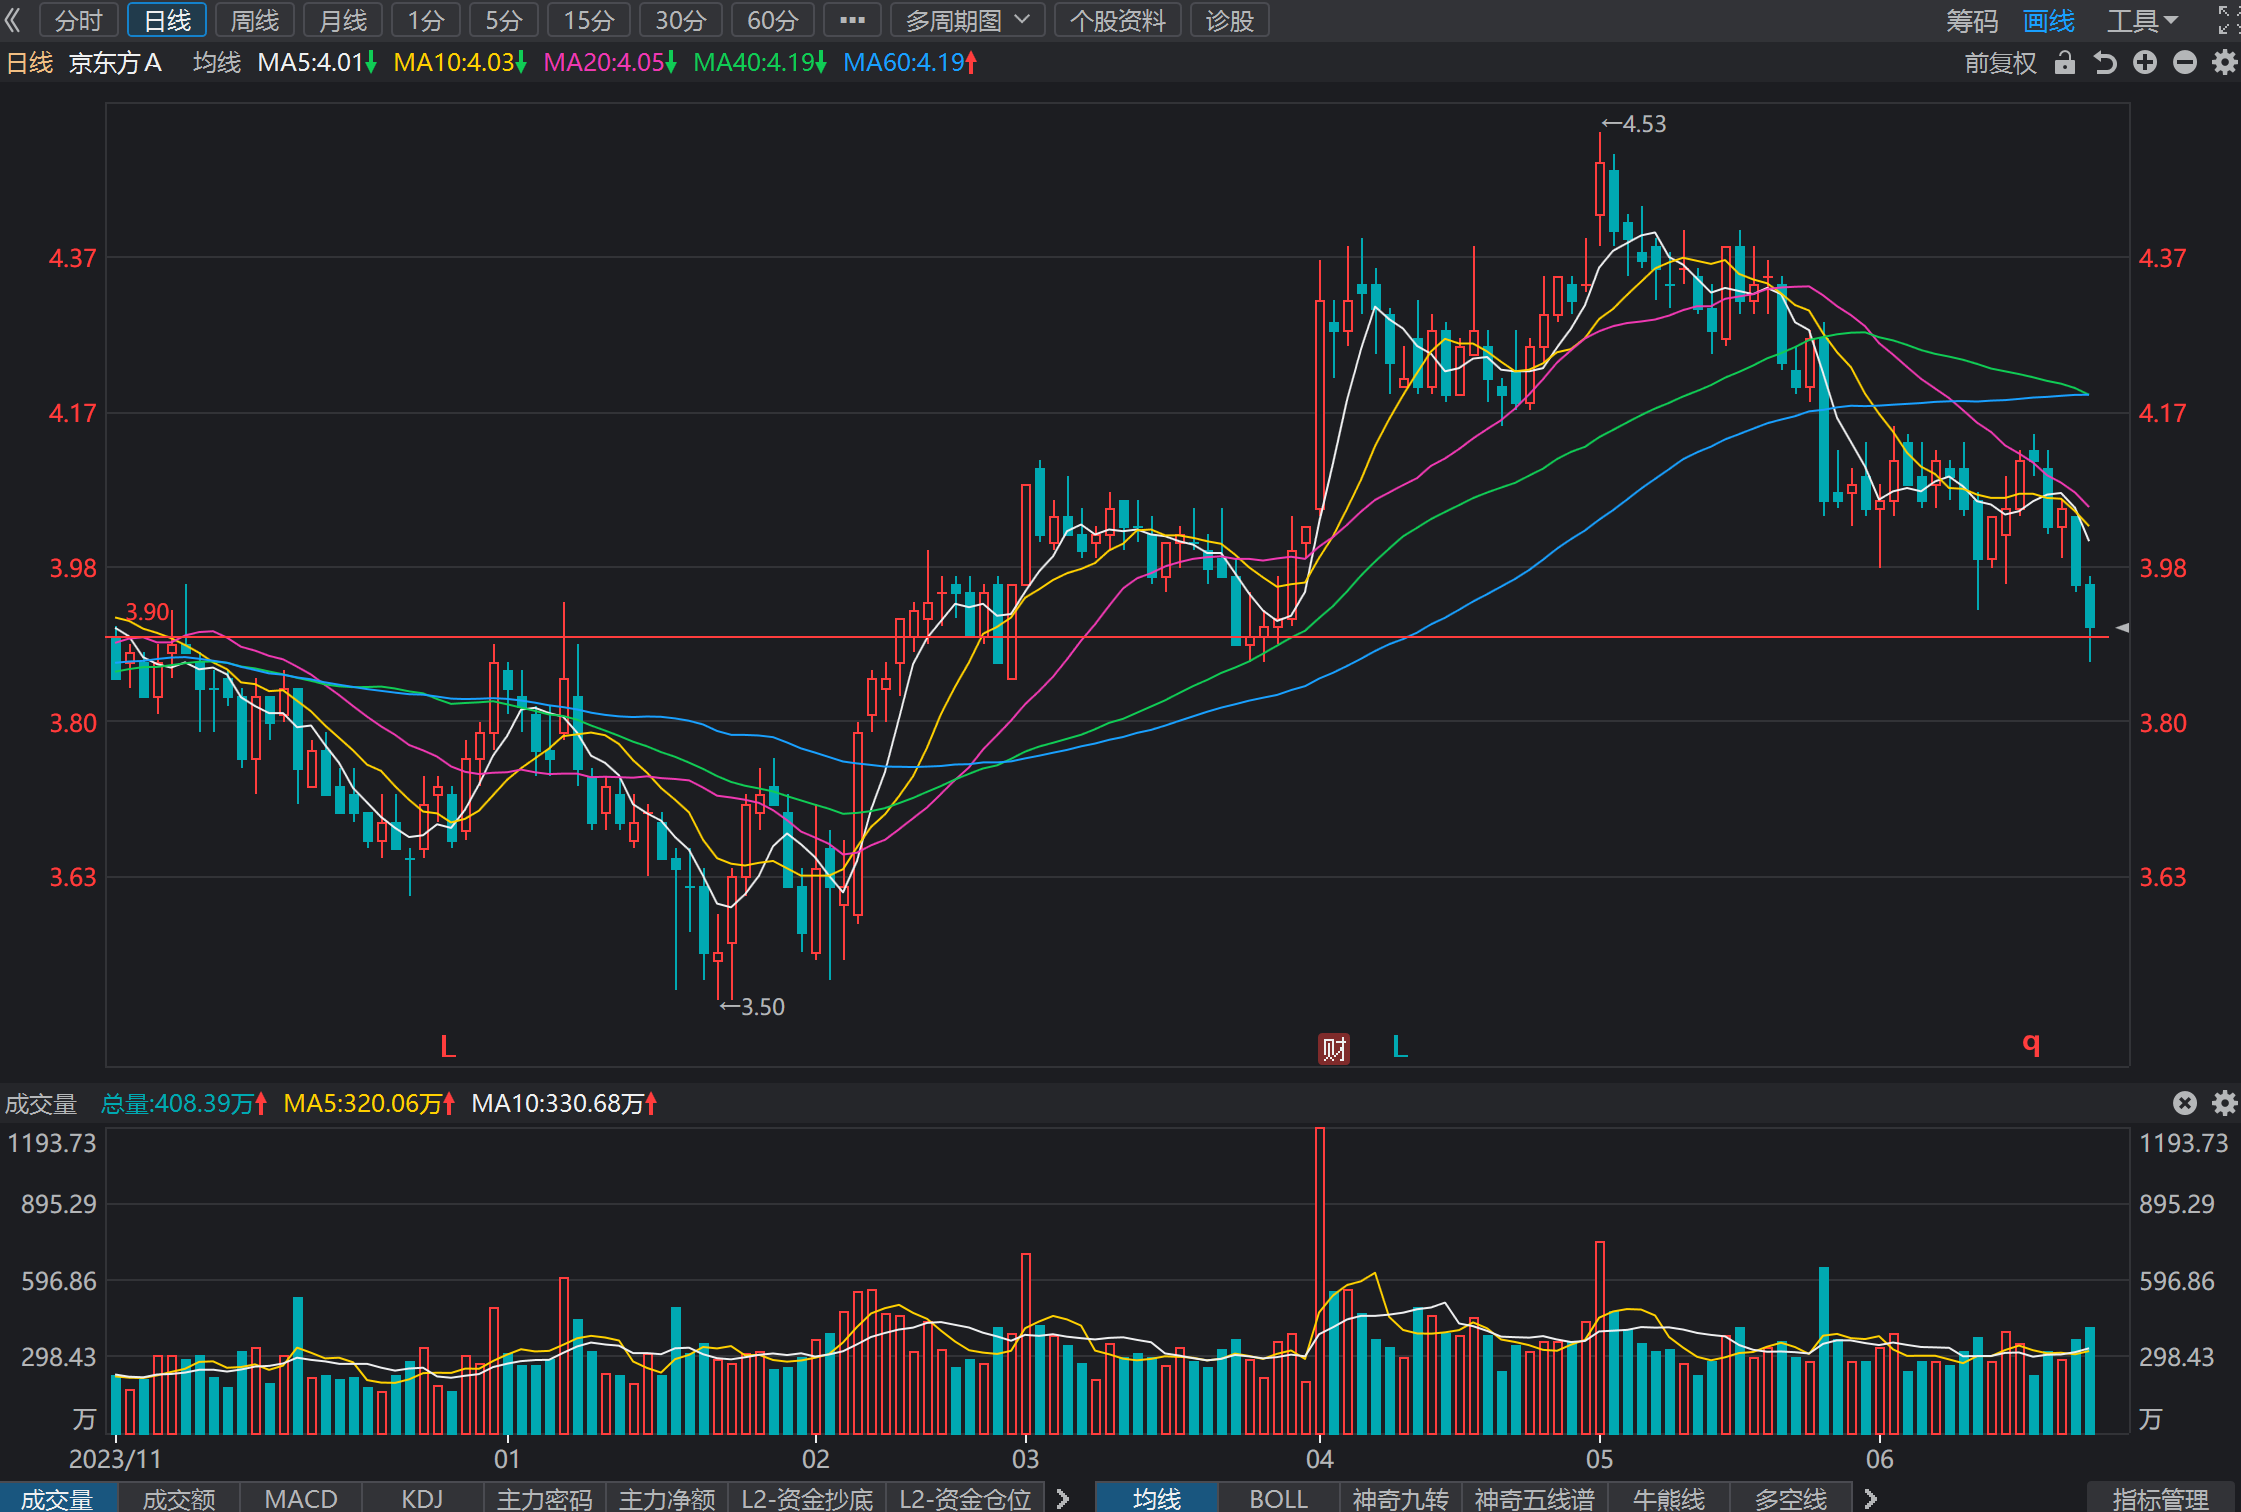Click the 京东方A stock name
Image resolution: width=2241 pixels, height=1512 pixels.
(x=115, y=63)
